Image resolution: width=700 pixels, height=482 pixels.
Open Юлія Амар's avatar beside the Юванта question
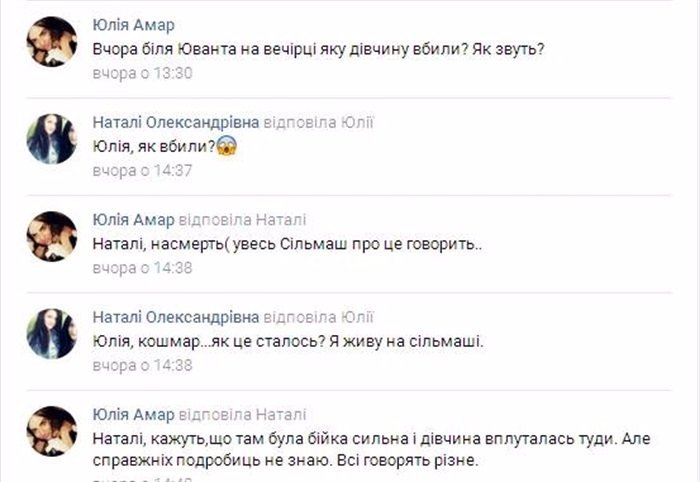point(52,42)
